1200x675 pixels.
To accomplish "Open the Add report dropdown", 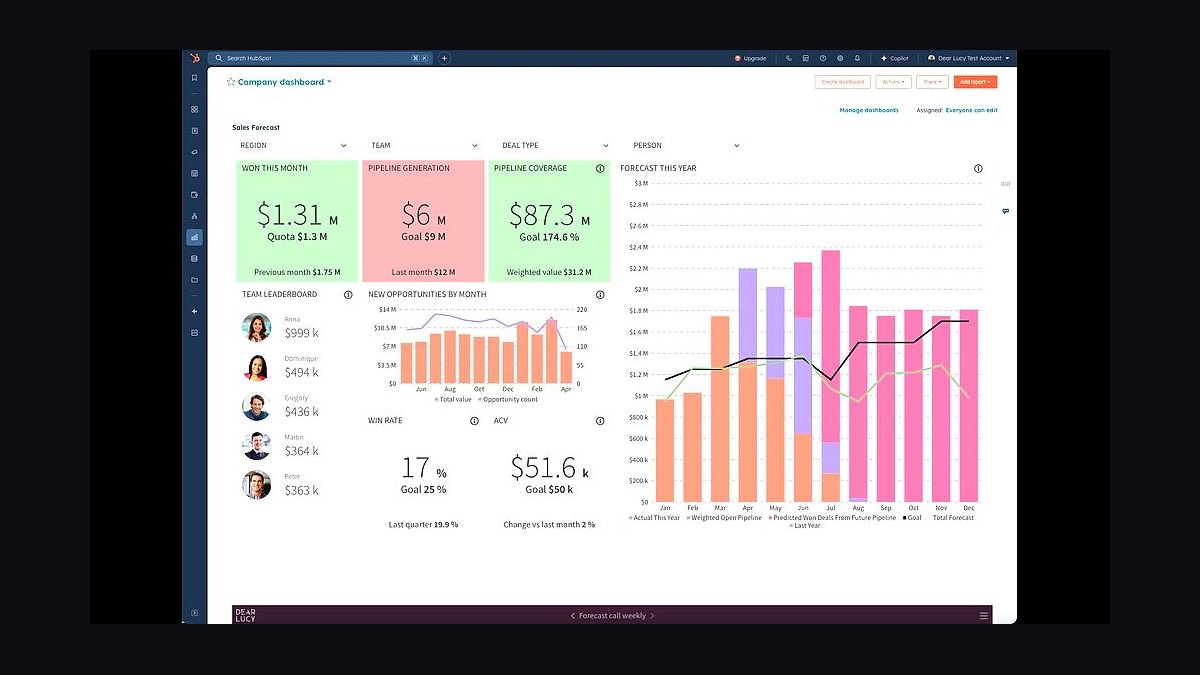I will [x=975, y=82].
